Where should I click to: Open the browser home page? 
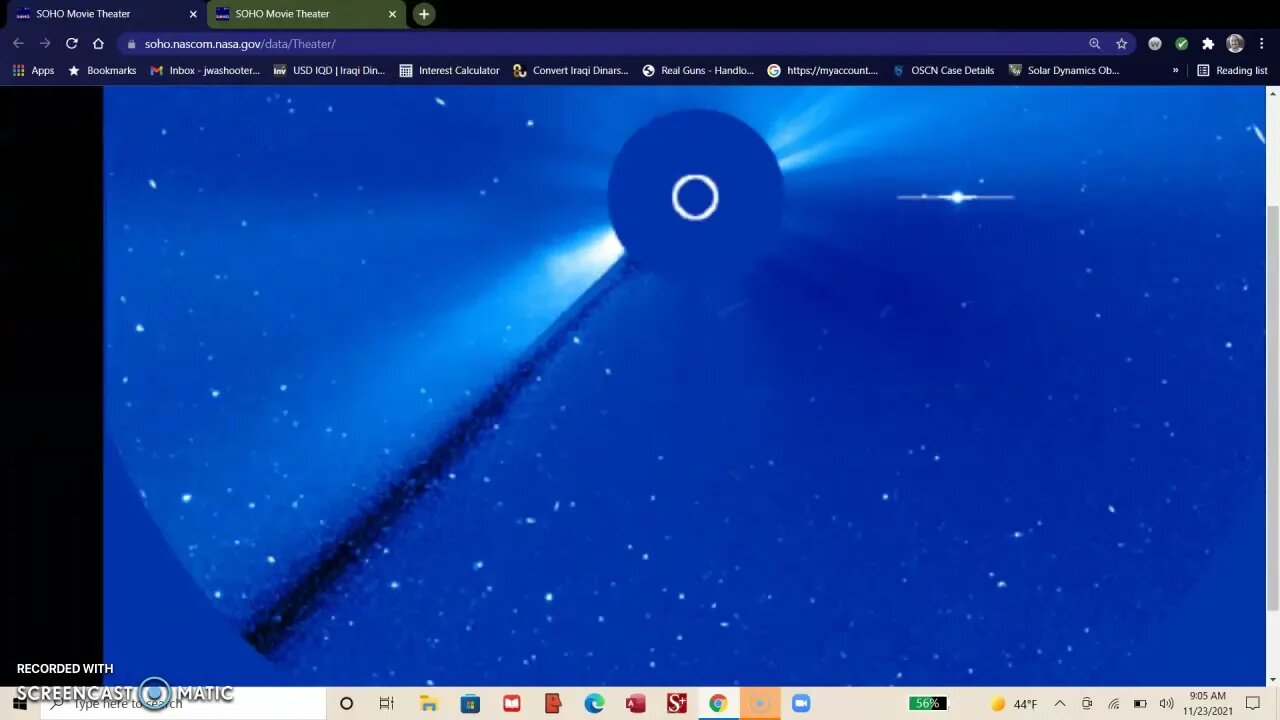pos(98,43)
